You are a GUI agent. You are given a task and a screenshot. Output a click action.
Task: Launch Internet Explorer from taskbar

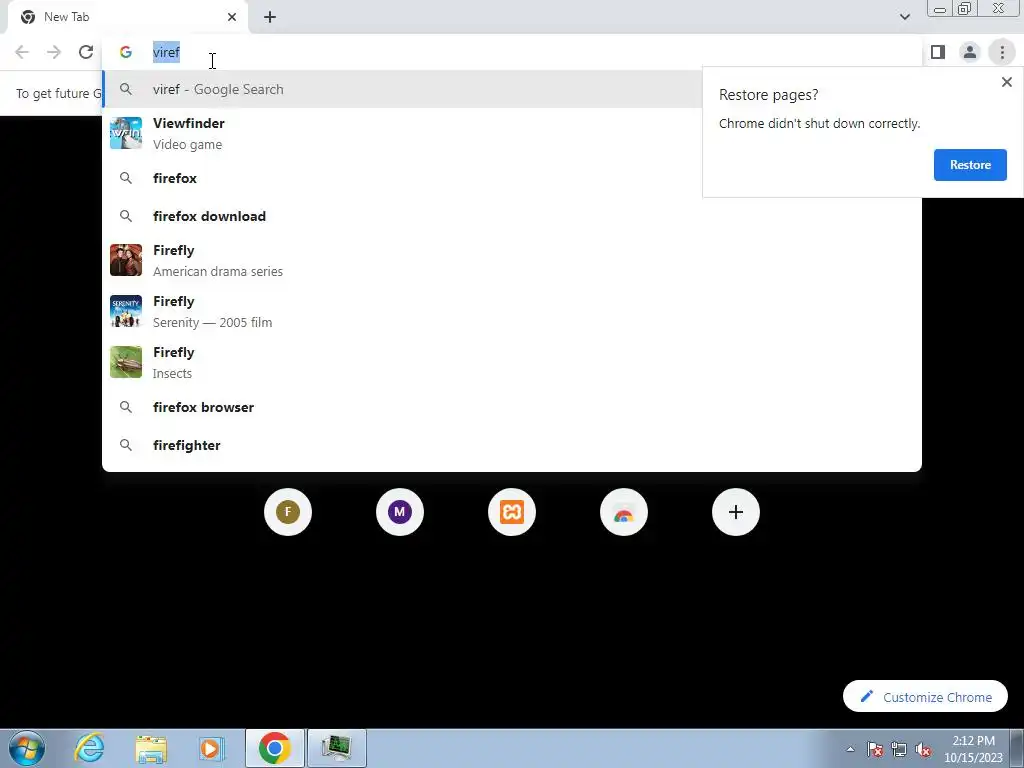89,748
